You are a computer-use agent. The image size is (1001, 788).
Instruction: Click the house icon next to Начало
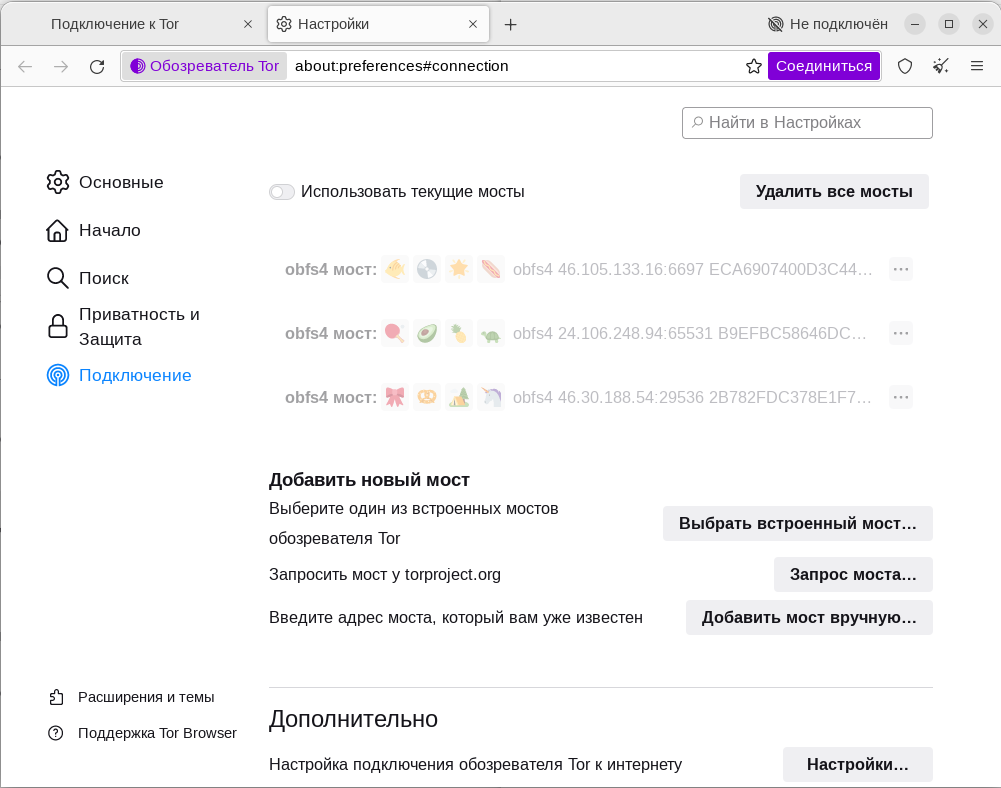(57, 231)
